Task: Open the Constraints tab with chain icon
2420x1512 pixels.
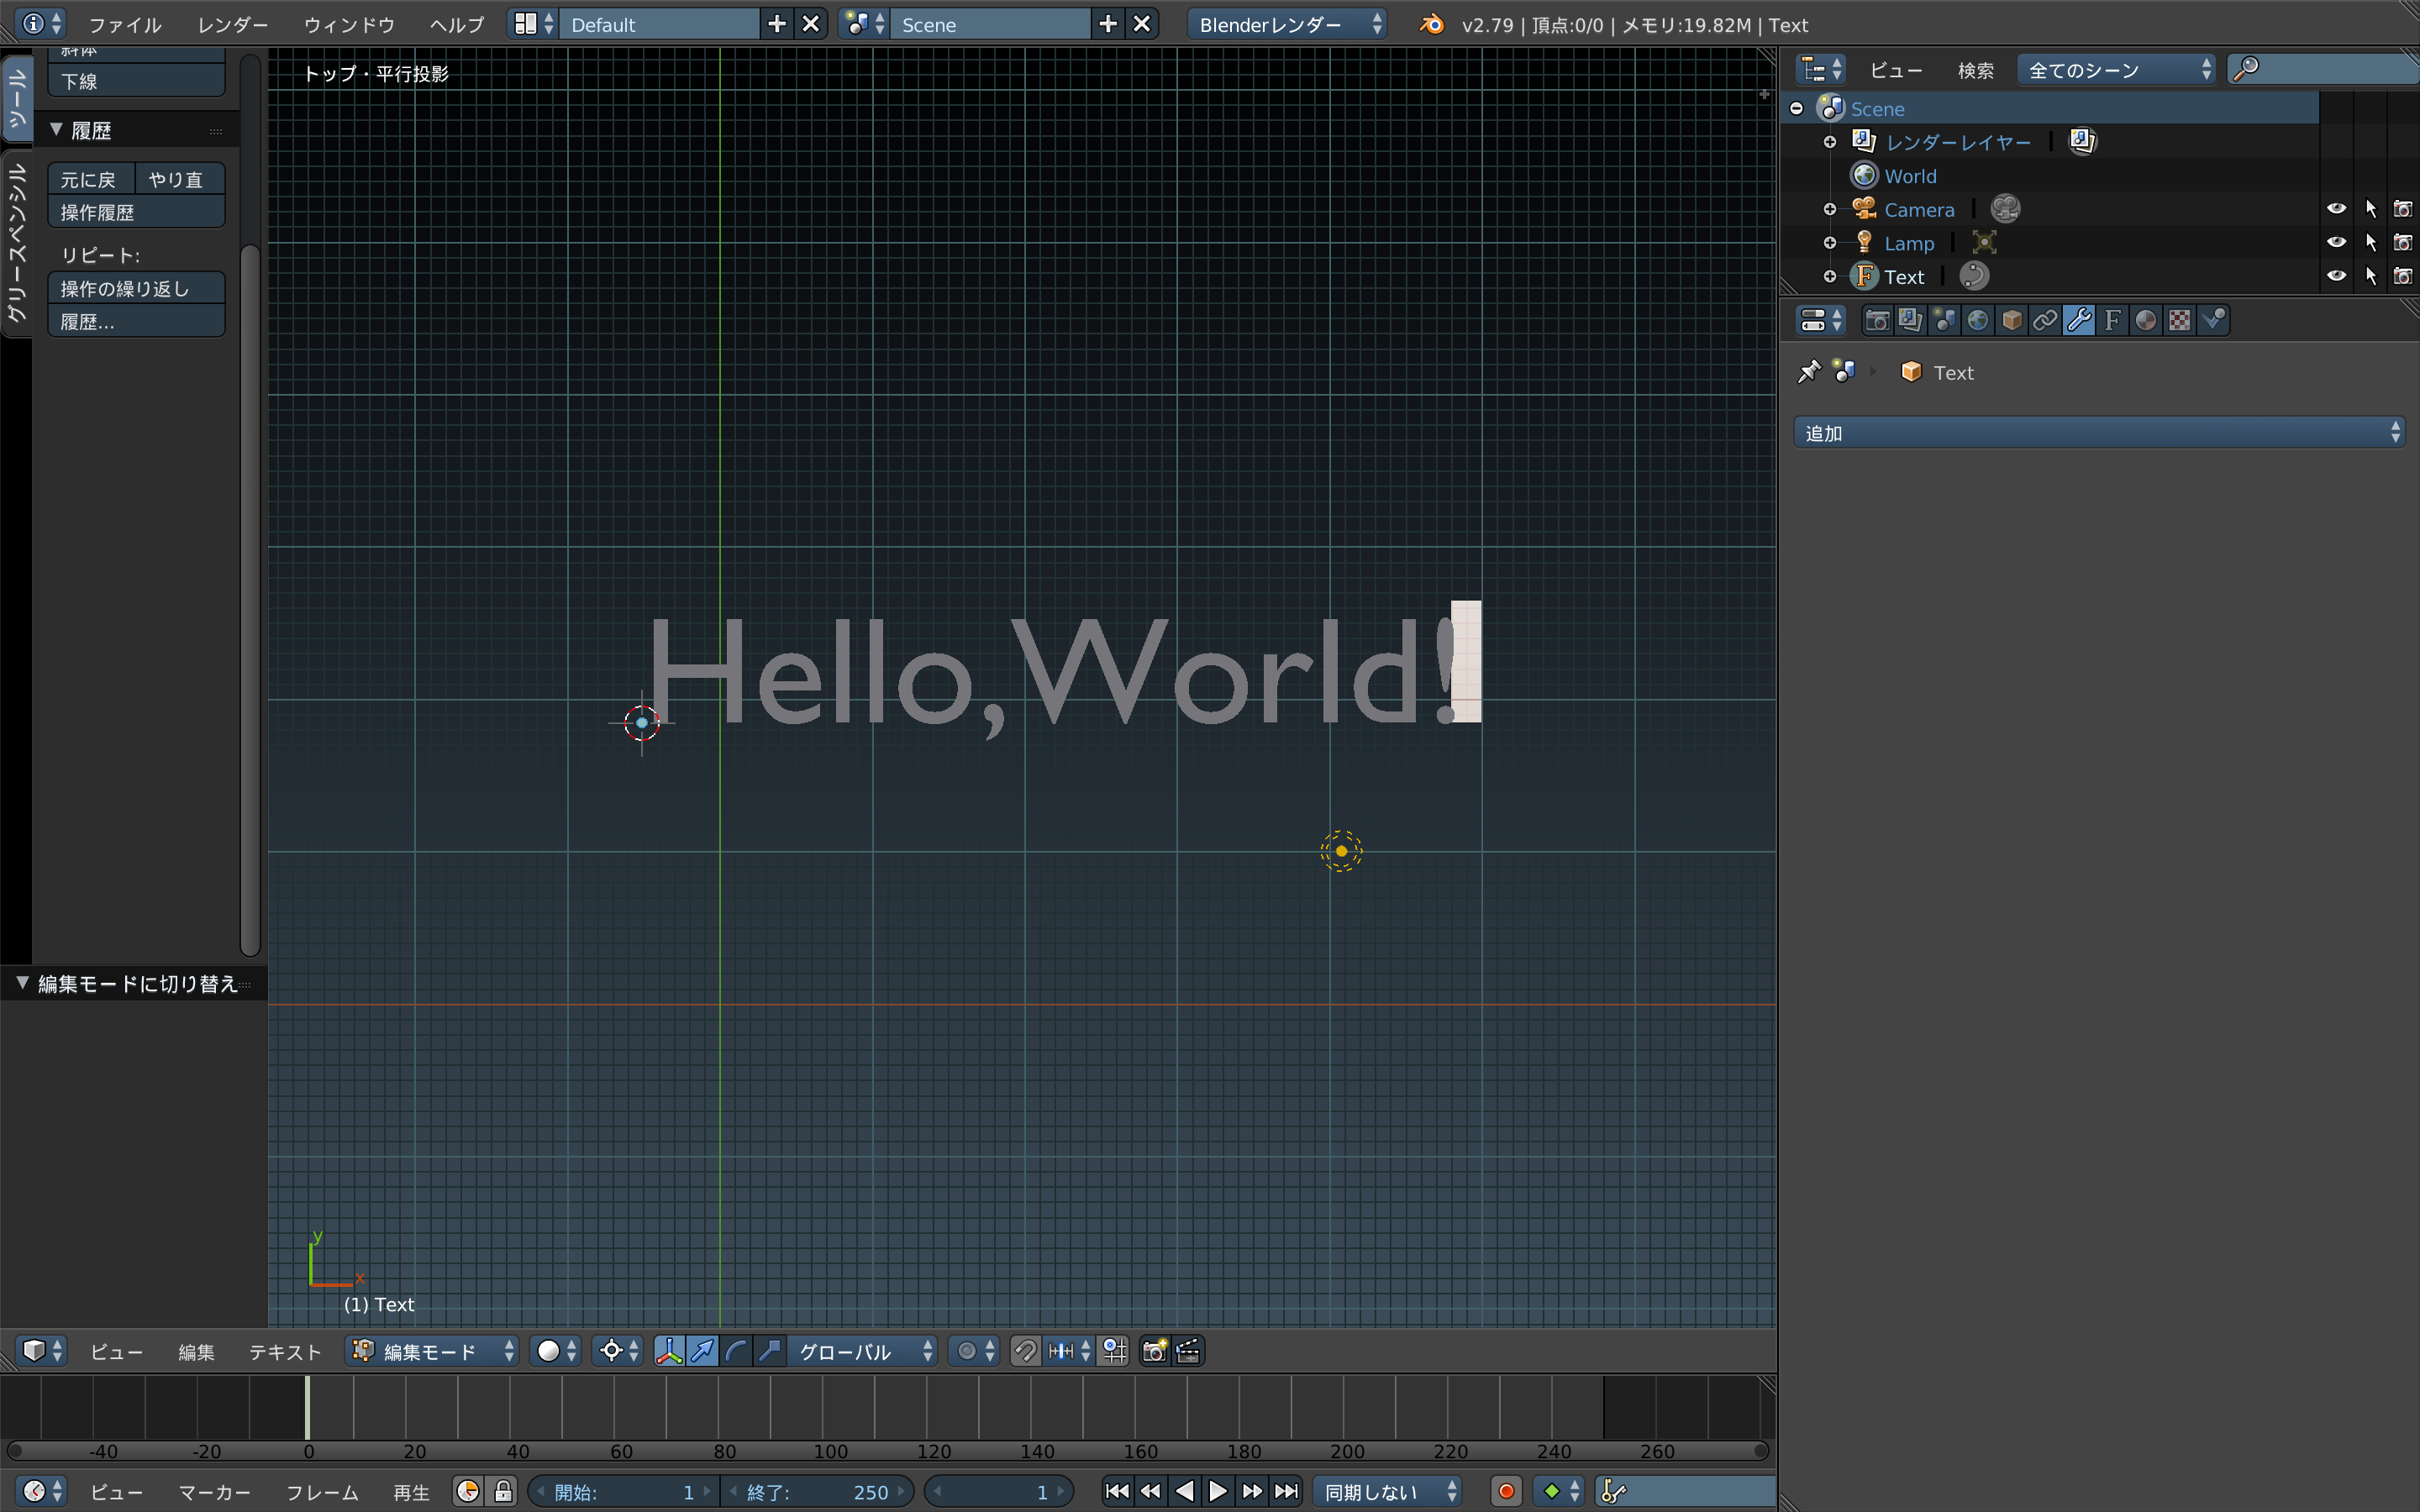Action: (x=2045, y=320)
